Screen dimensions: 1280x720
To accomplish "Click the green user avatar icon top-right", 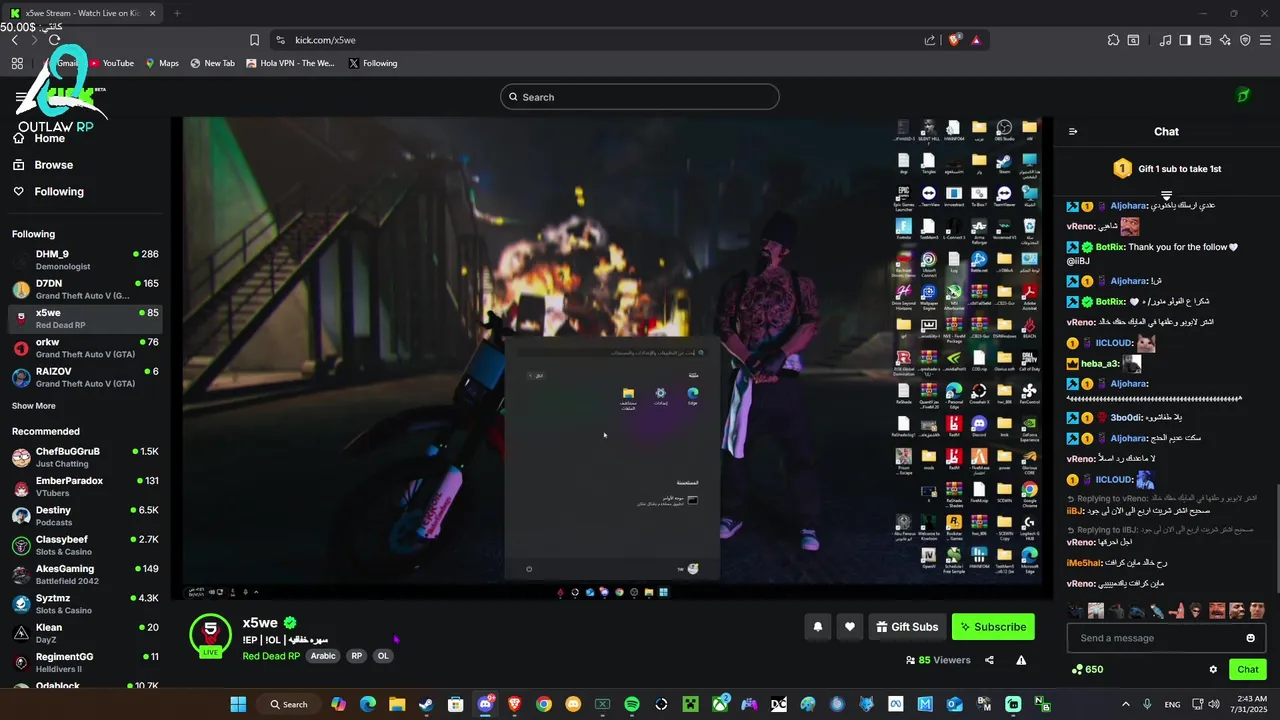I will (1243, 96).
